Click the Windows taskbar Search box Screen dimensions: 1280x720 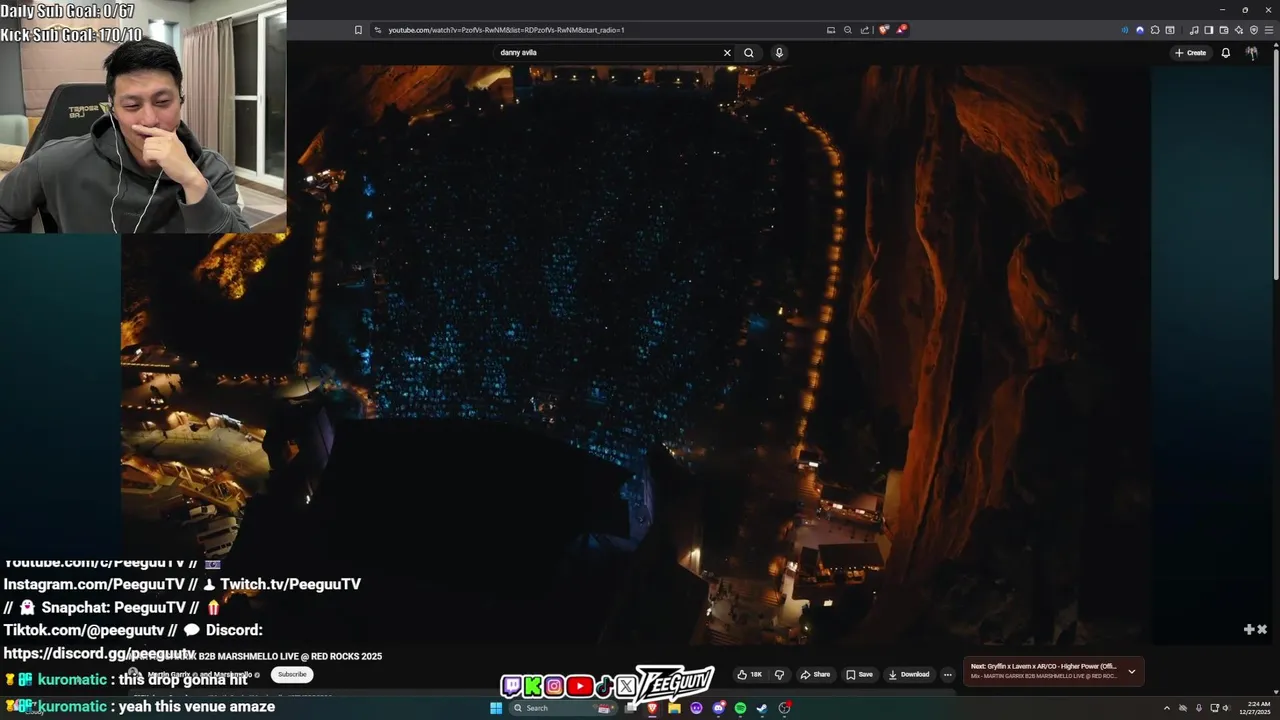[563, 708]
